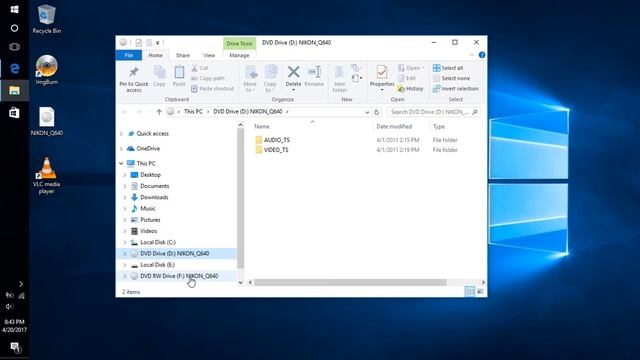640x360 pixels.
Task: Expand the Downloads tree node
Action: pos(125,197)
